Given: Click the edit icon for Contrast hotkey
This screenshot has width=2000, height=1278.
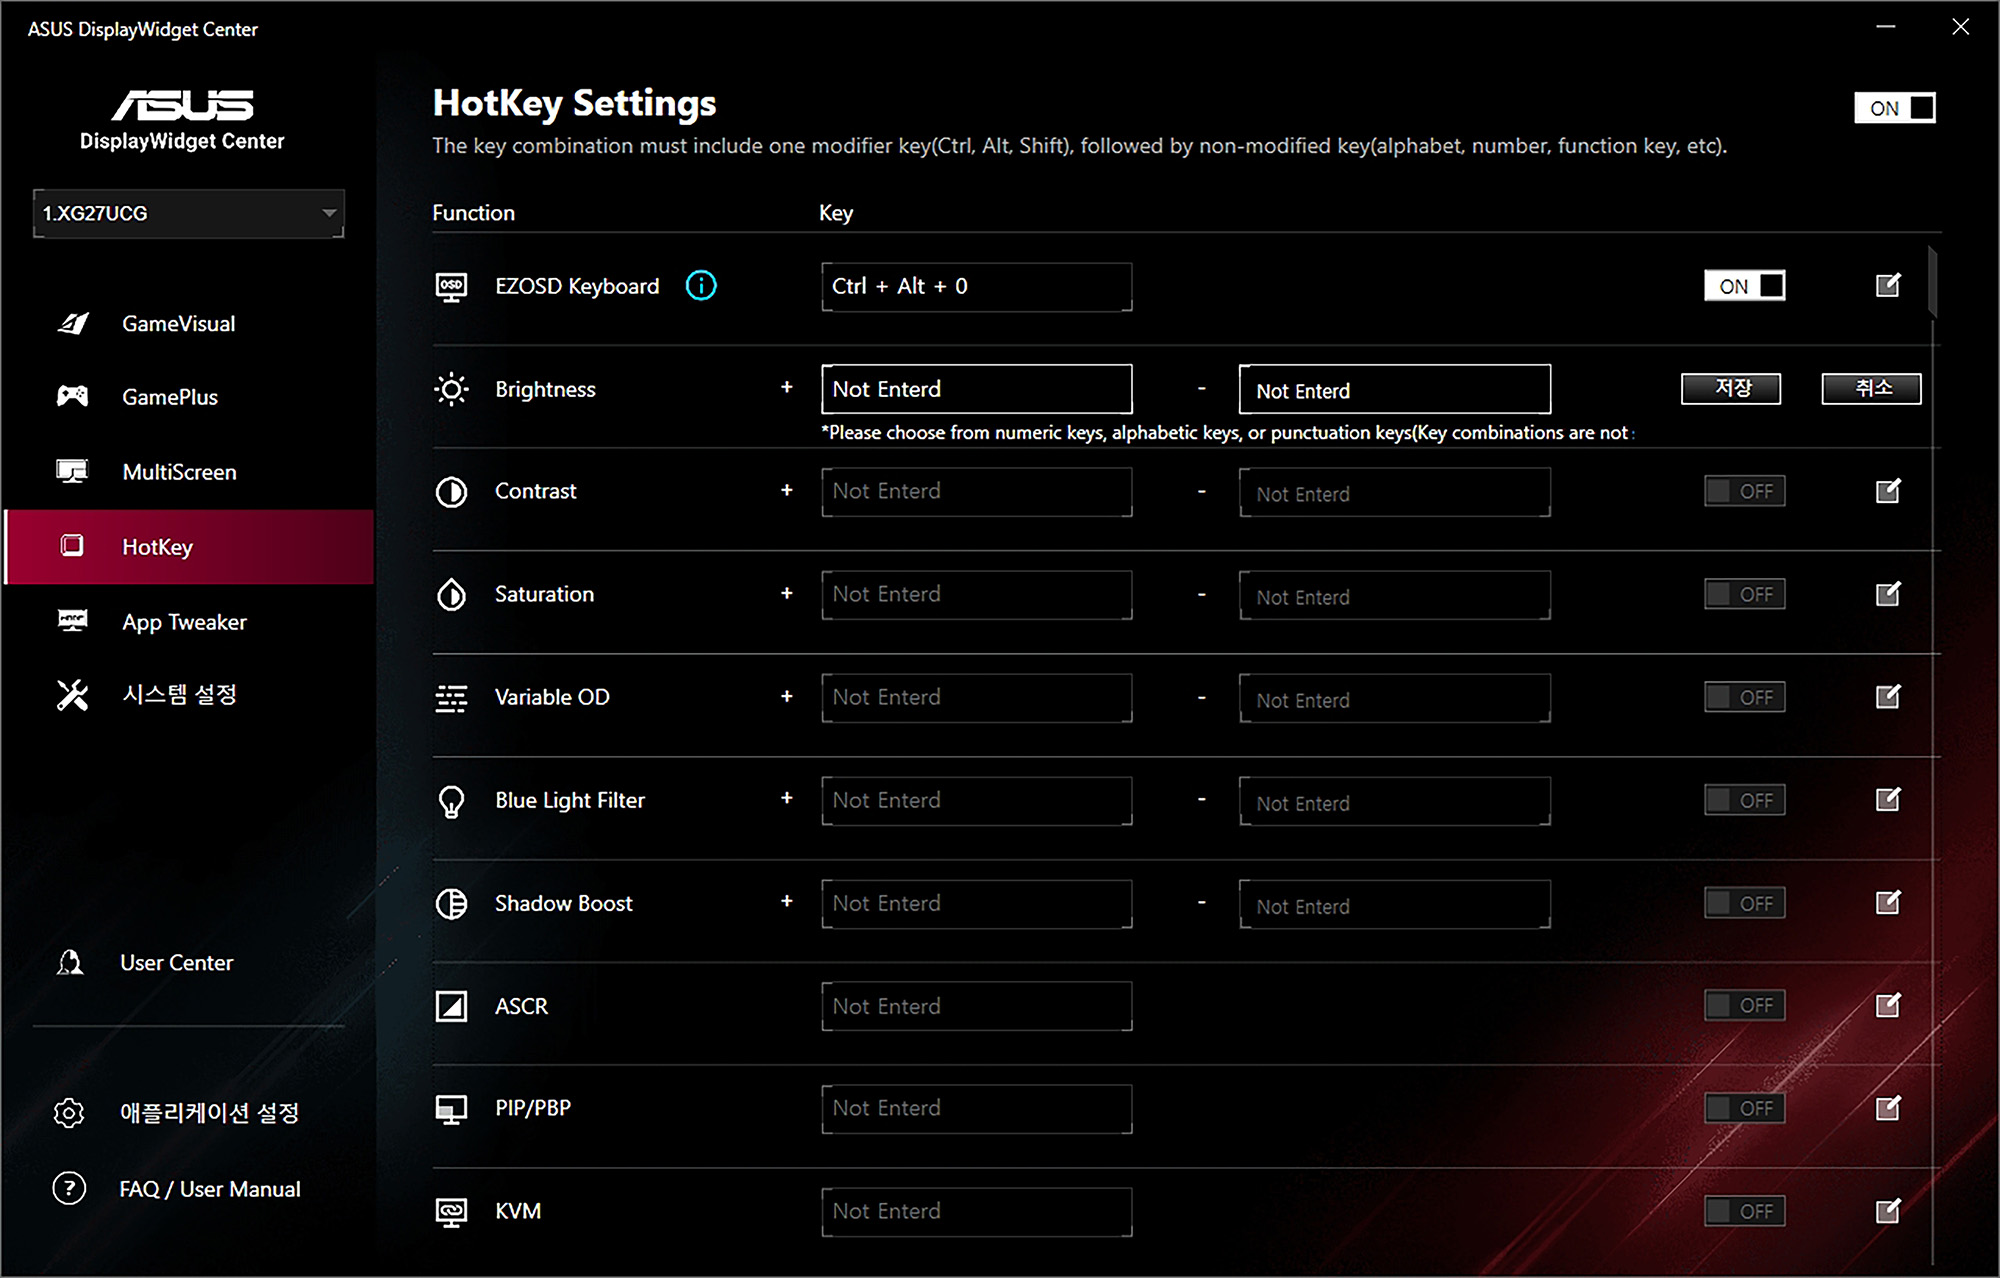Looking at the screenshot, I should point(1887,491).
